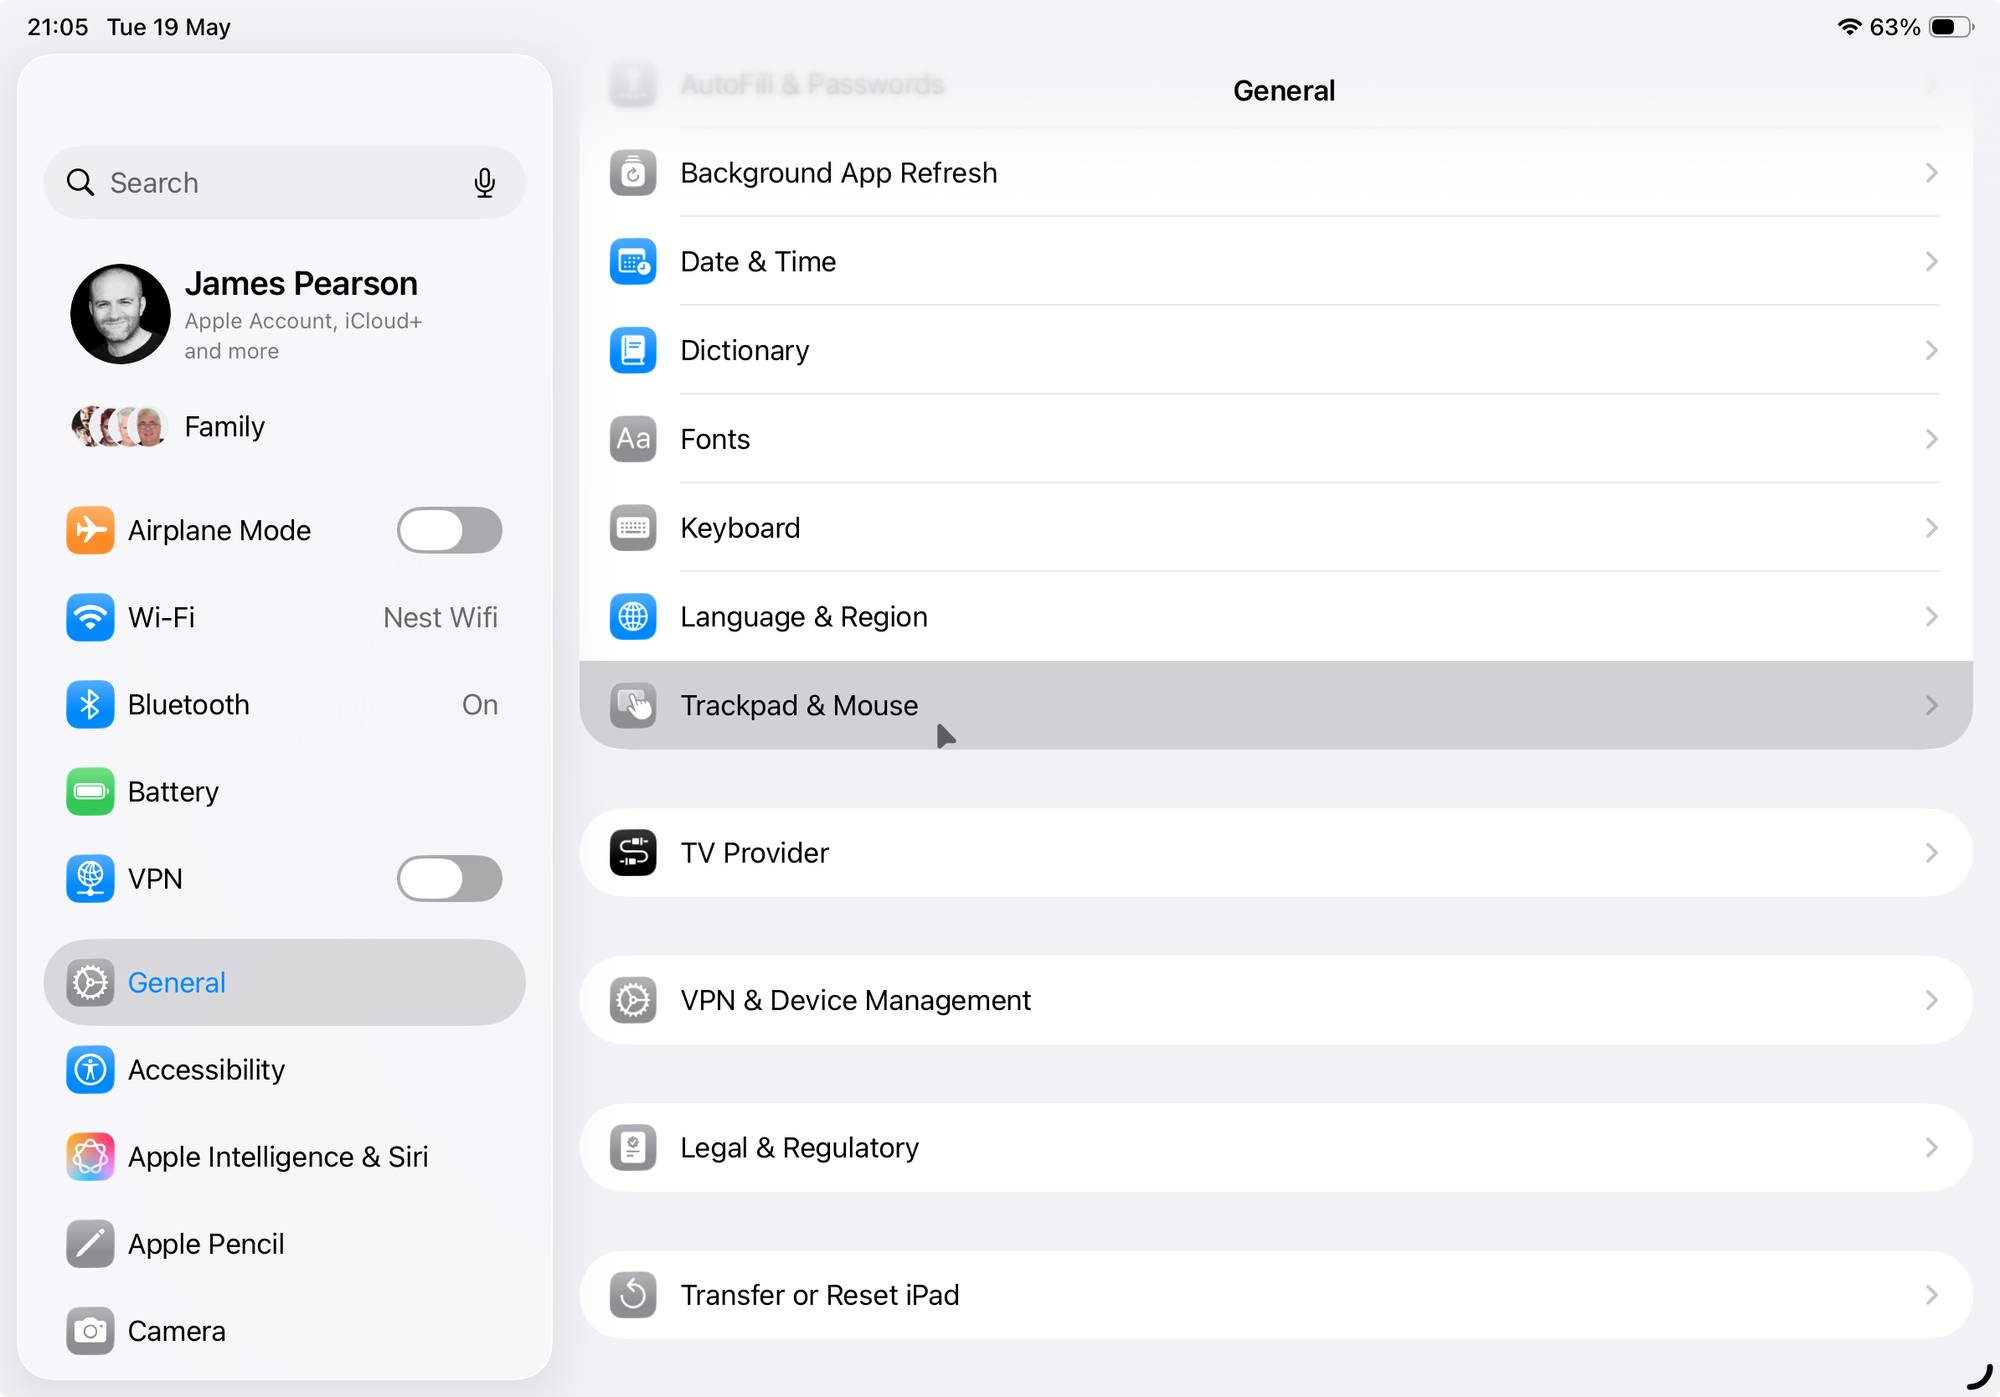Toggle the VPN switch in the sidebar

click(449, 879)
